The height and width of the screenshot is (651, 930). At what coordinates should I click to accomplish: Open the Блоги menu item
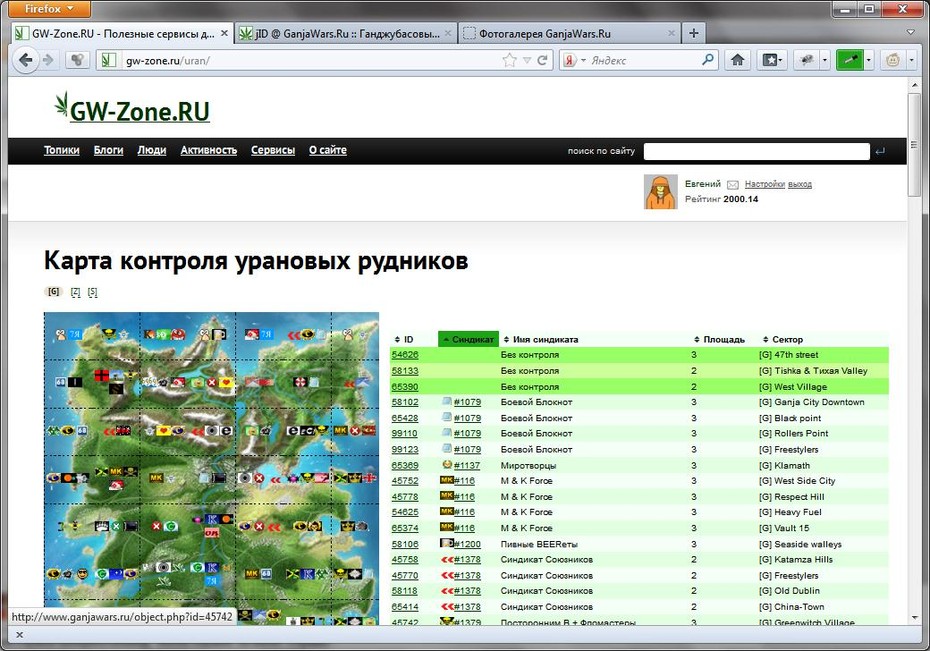coord(109,151)
